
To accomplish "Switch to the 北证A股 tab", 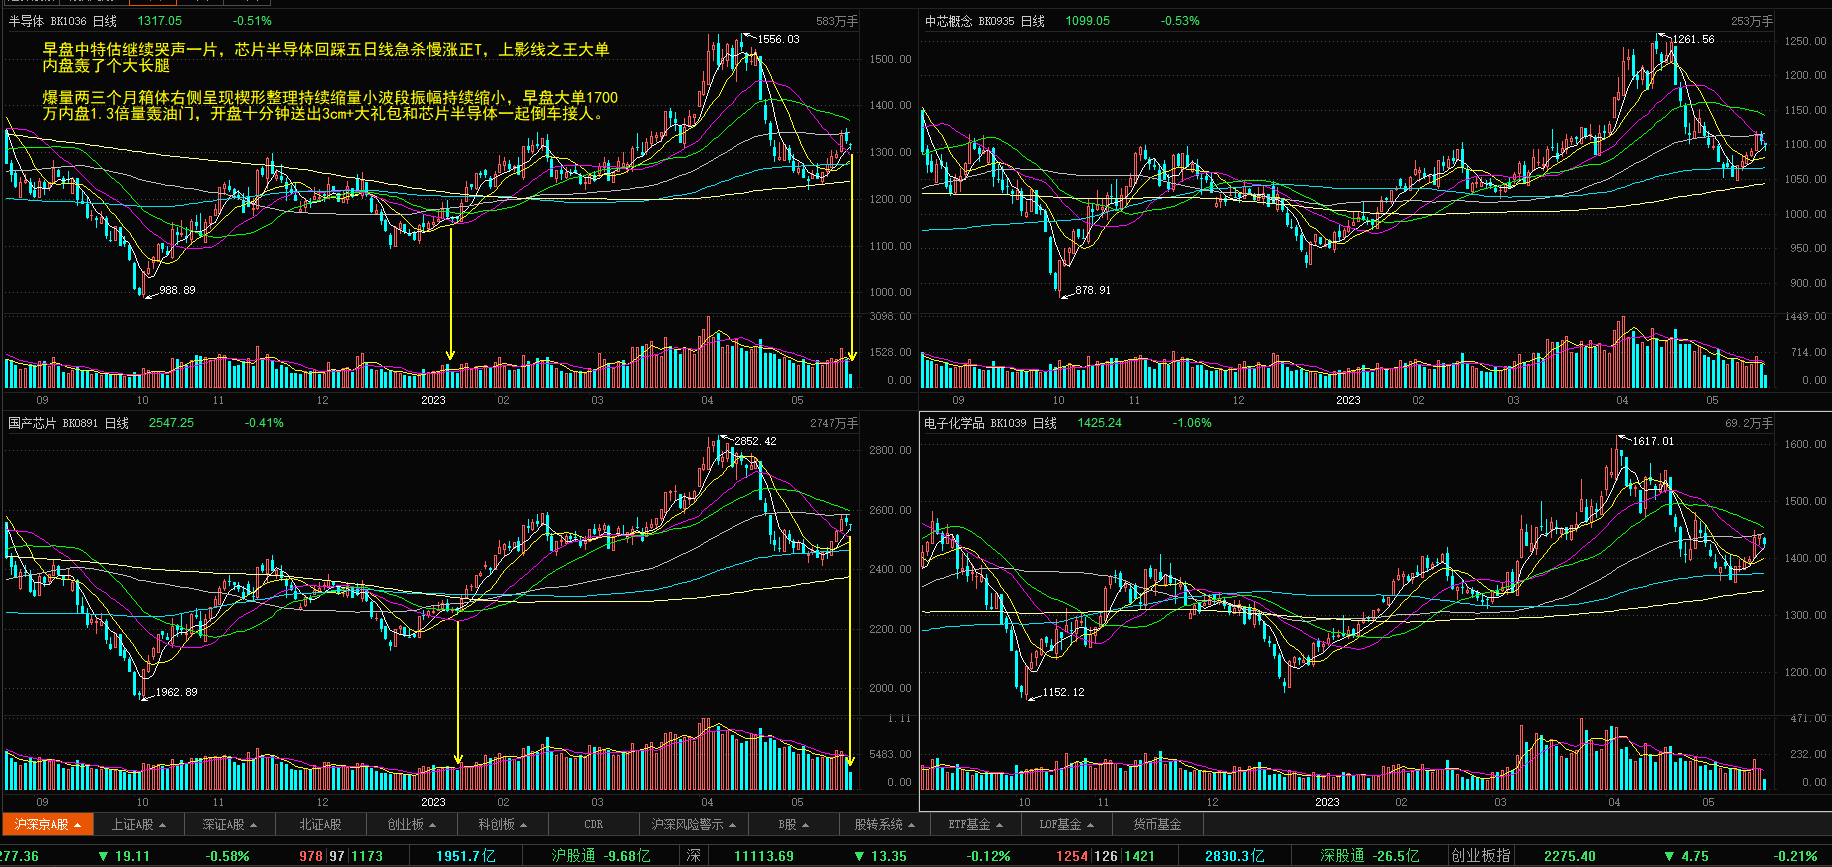I will (320, 824).
